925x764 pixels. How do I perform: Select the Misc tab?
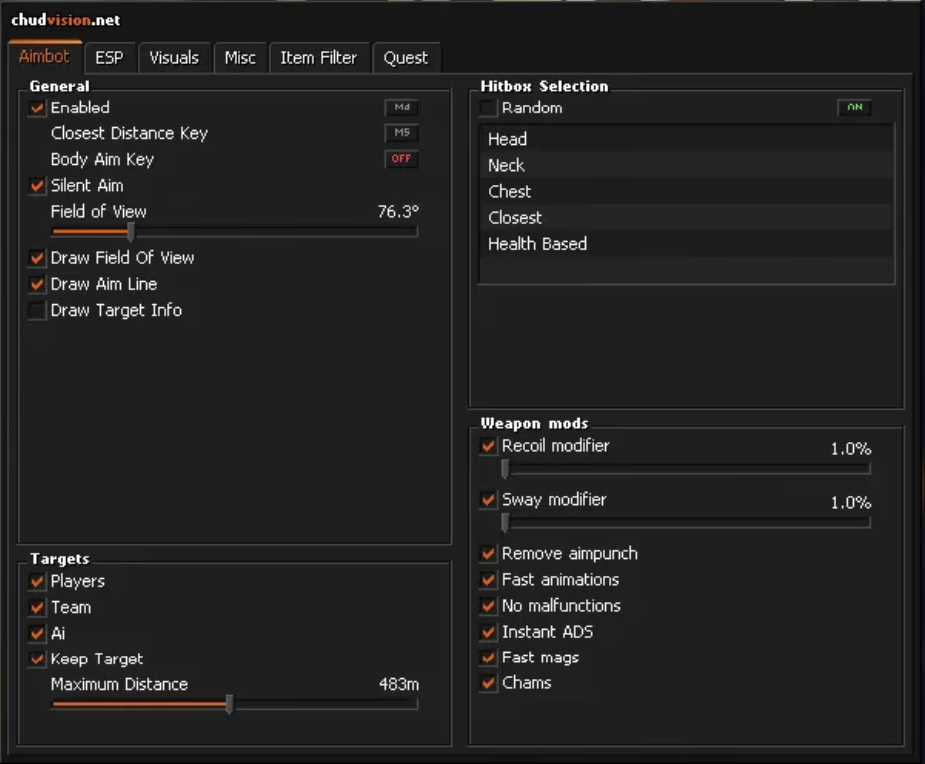pyautogui.click(x=240, y=58)
